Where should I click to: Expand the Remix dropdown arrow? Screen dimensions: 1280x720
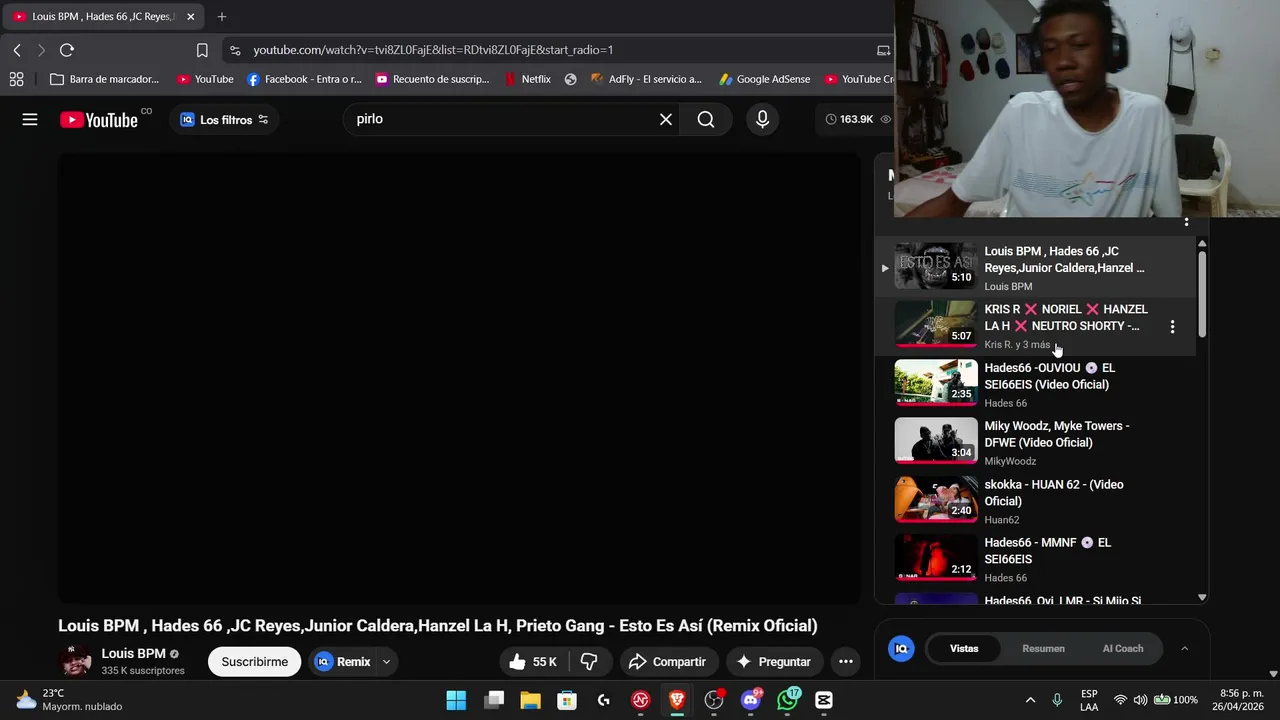(x=387, y=662)
